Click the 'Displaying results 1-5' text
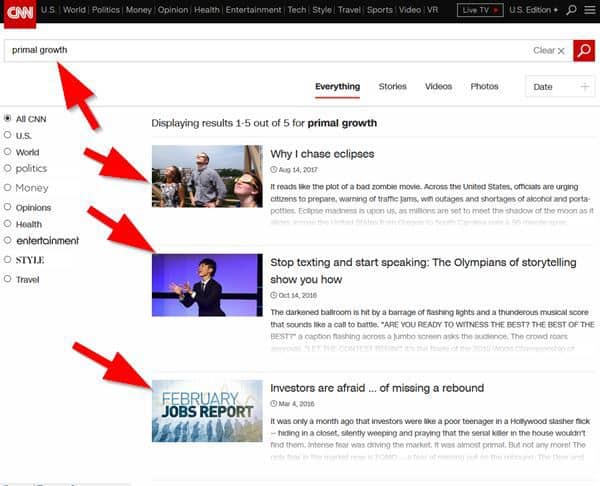The image size is (600, 486). (264, 123)
